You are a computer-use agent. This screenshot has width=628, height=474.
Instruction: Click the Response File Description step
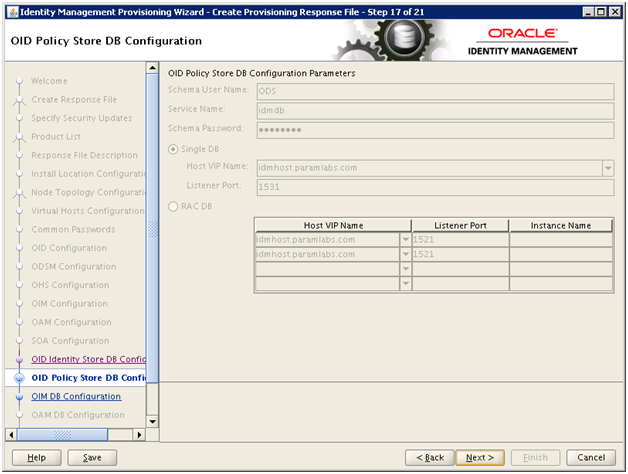coord(85,155)
